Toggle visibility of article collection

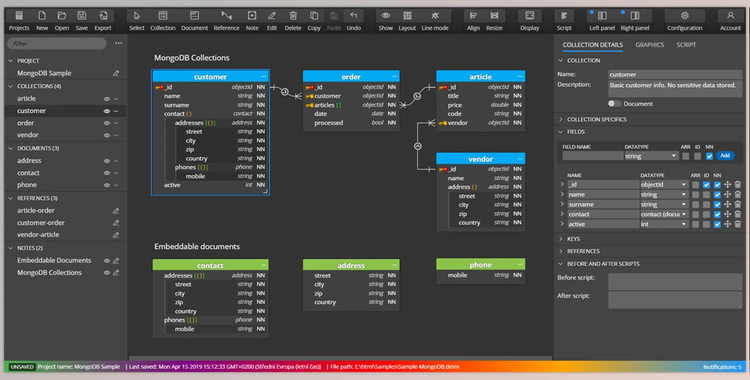click(x=107, y=99)
